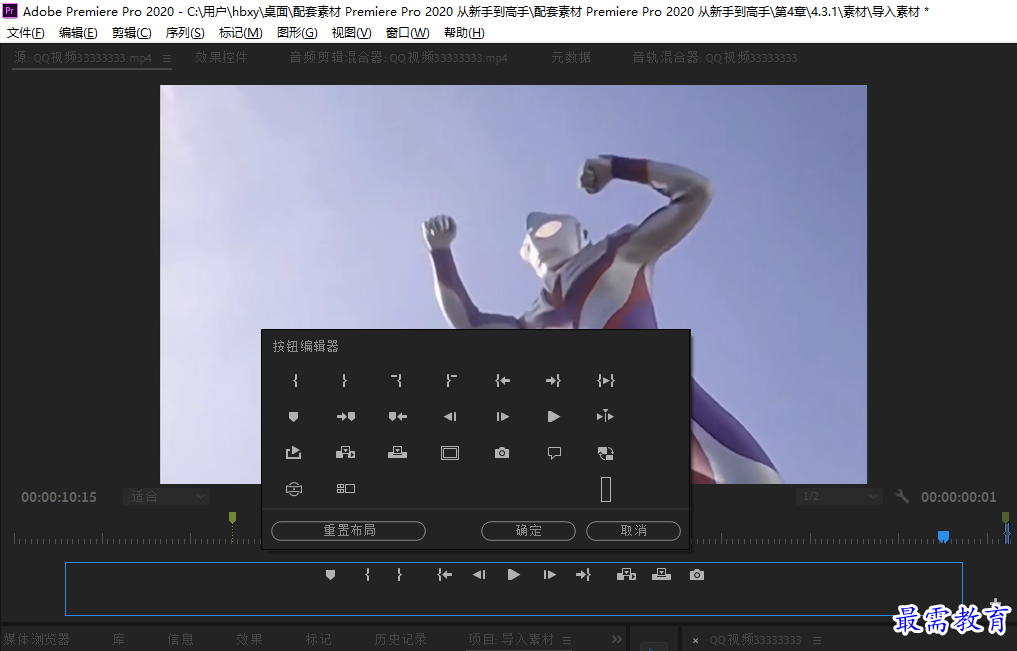Choose Go to In icon in button editor
Screen dimensions: 1017x651
point(502,381)
